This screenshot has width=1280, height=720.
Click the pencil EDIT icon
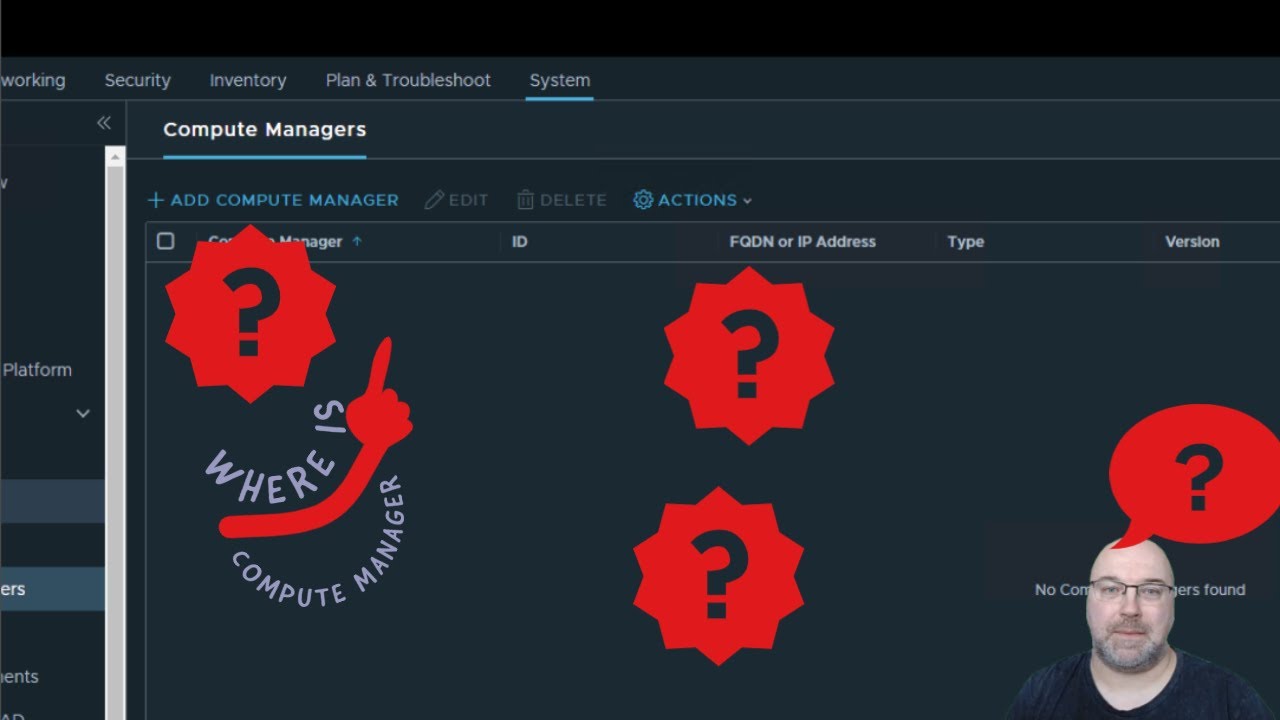pos(434,200)
